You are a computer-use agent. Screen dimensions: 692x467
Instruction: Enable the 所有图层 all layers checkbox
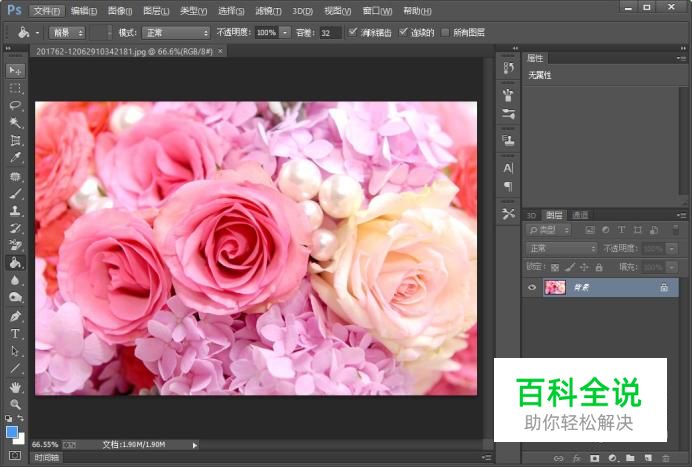(445, 32)
